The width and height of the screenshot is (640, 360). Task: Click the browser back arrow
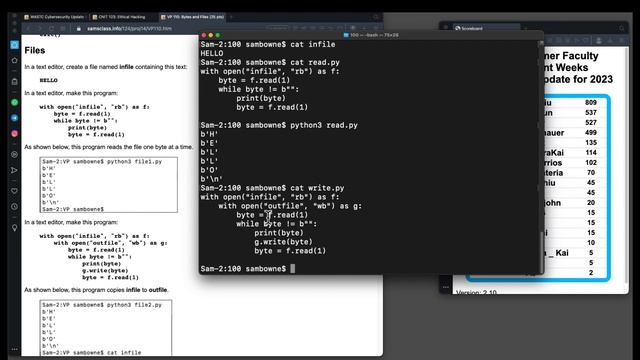pyautogui.click(x=28, y=29)
